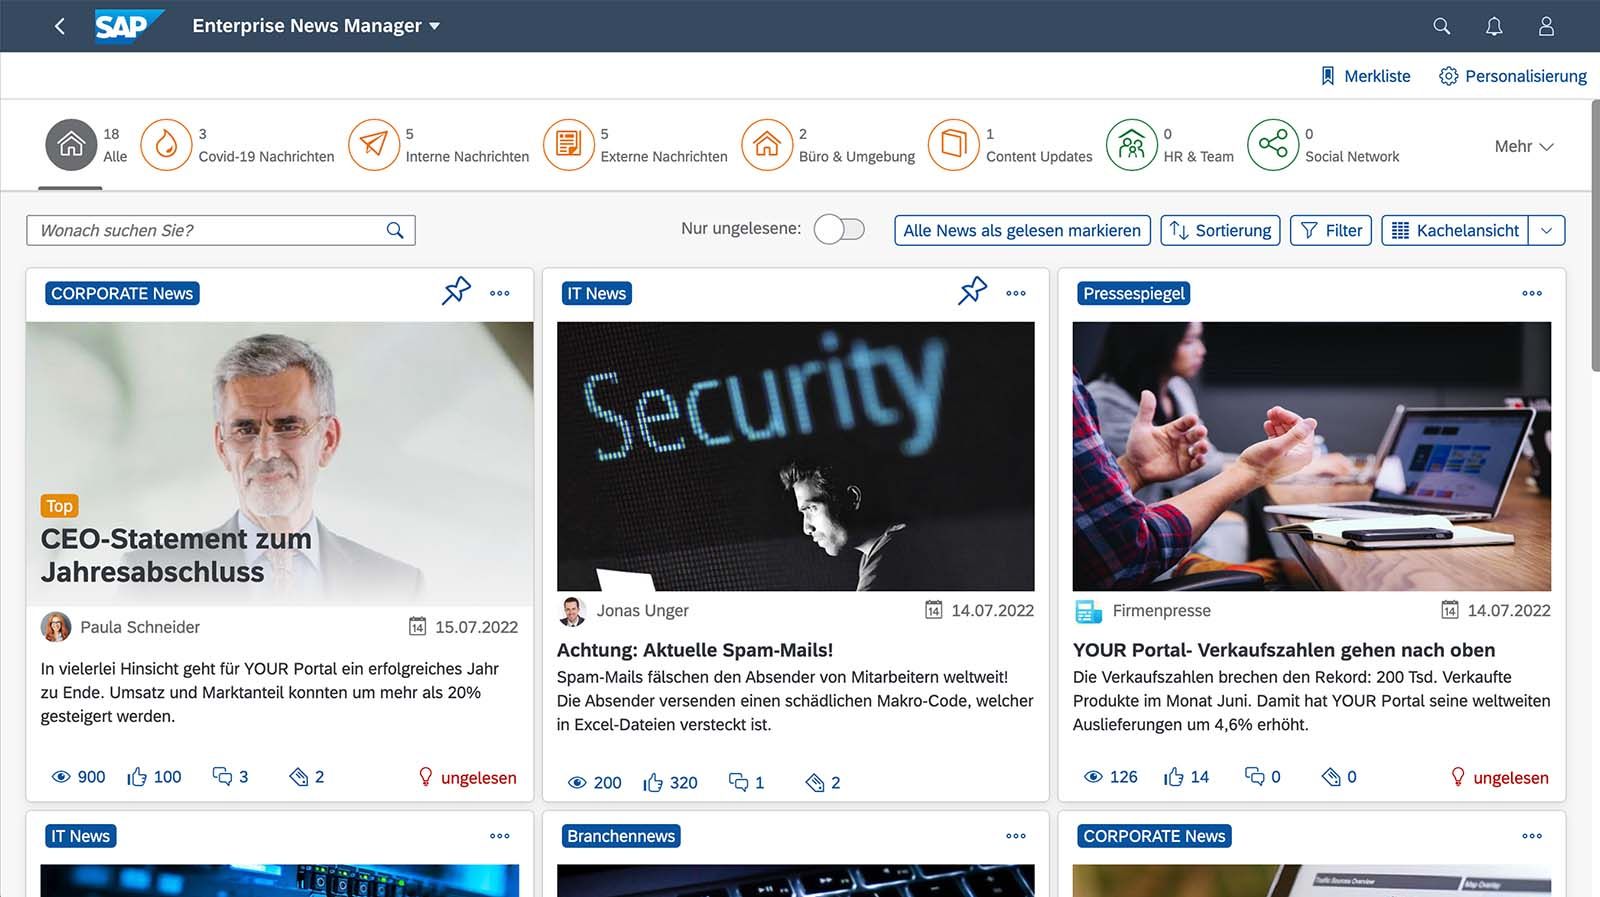Click the search magnifier icon in header
Screen dimensions: 1600x897
(x=1441, y=26)
